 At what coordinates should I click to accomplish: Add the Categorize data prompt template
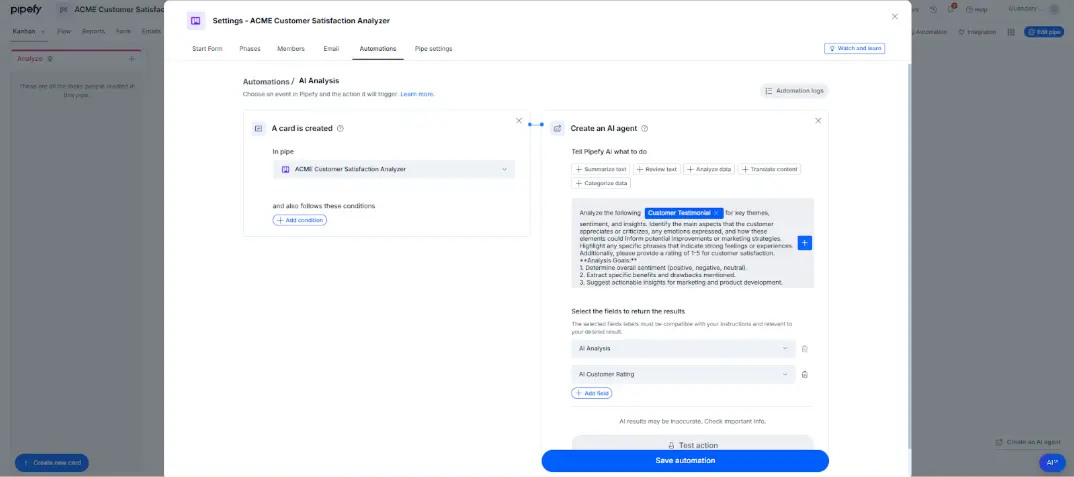pos(601,184)
